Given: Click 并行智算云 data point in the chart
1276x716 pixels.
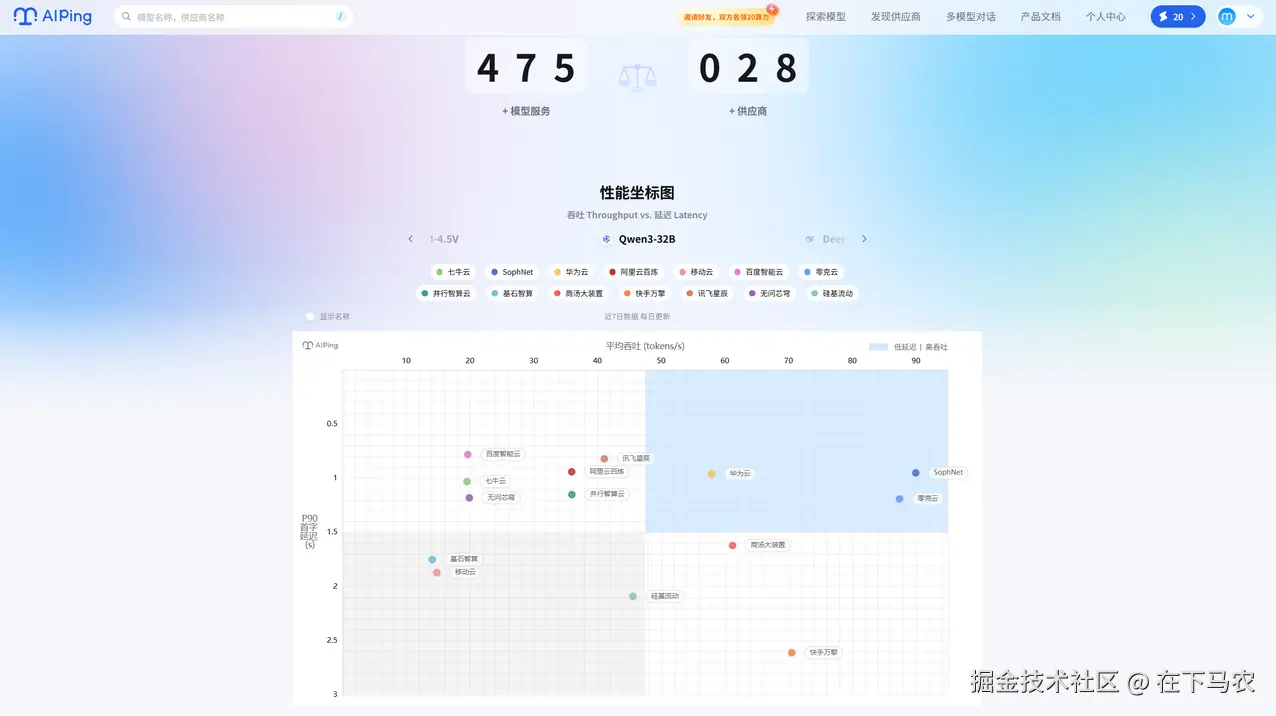Looking at the screenshot, I should pos(572,495).
